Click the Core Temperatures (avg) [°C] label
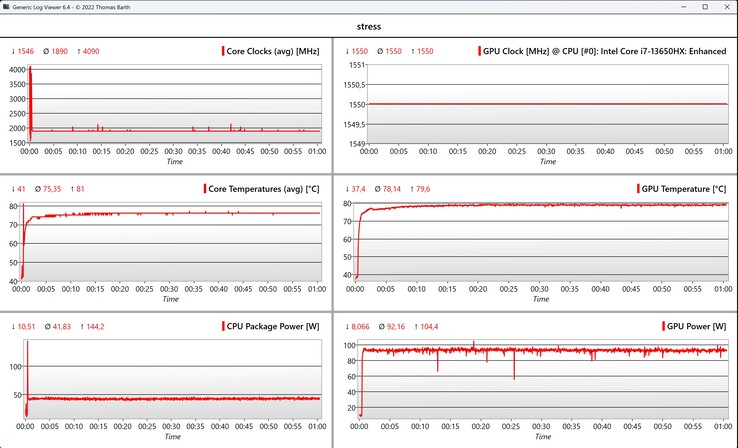This screenshot has height=448, width=738. (x=264, y=189)
